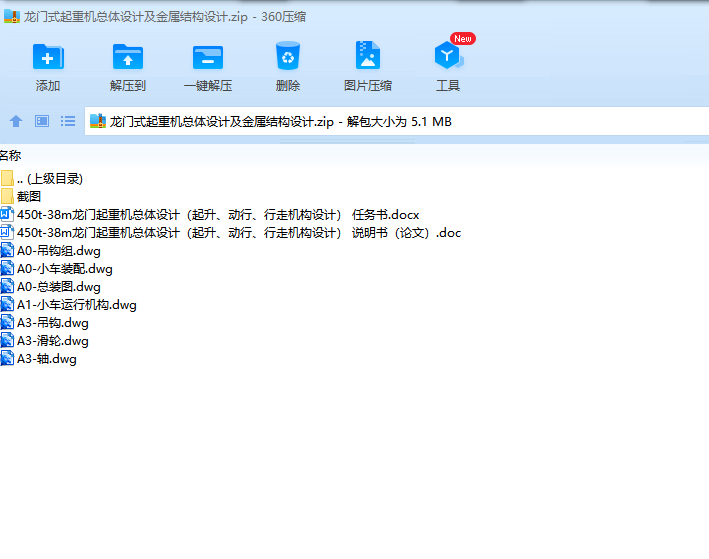Click the 解压到 label text
The height and width of the screenshot is (559, 709).
(x=128, y=85)
